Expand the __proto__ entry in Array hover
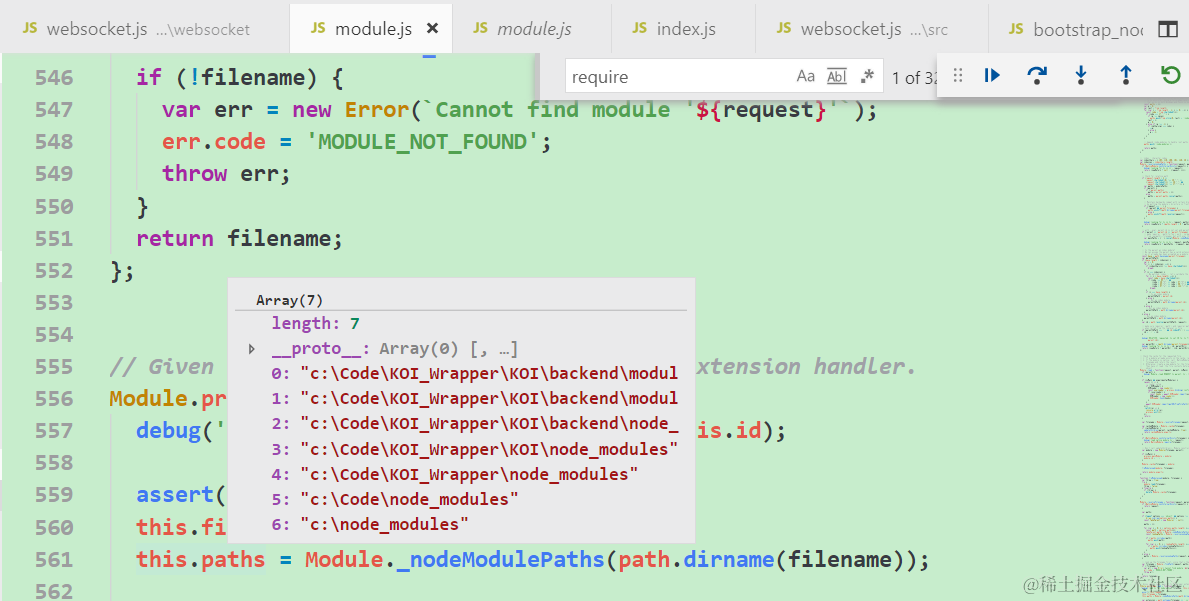The image size is (1189, 601). [252, 349]
